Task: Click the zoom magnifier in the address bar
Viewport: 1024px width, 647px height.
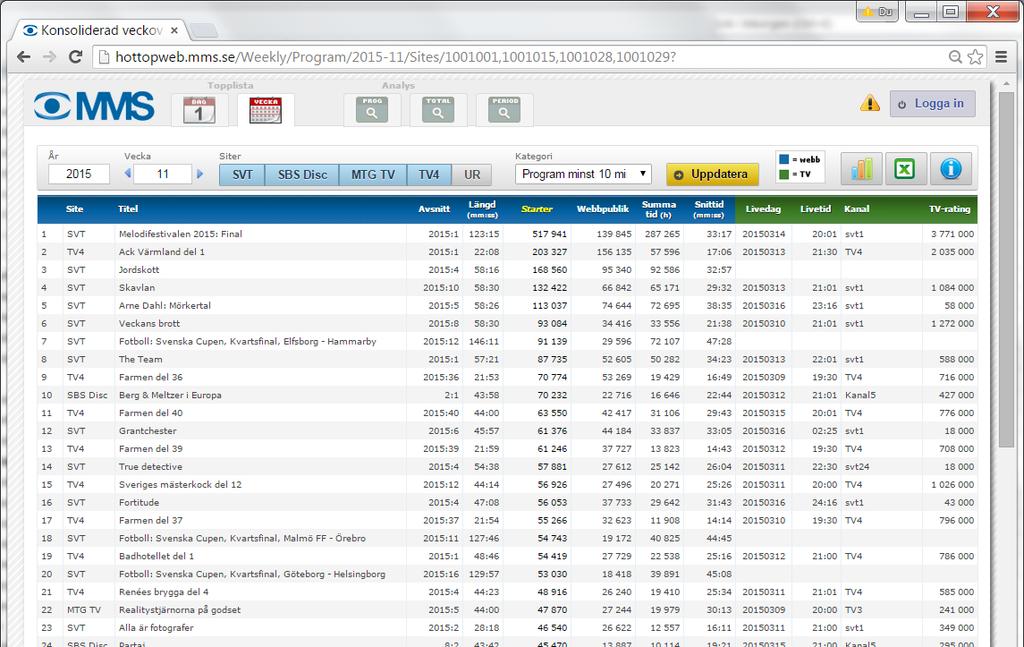Action: pos(955,57)
